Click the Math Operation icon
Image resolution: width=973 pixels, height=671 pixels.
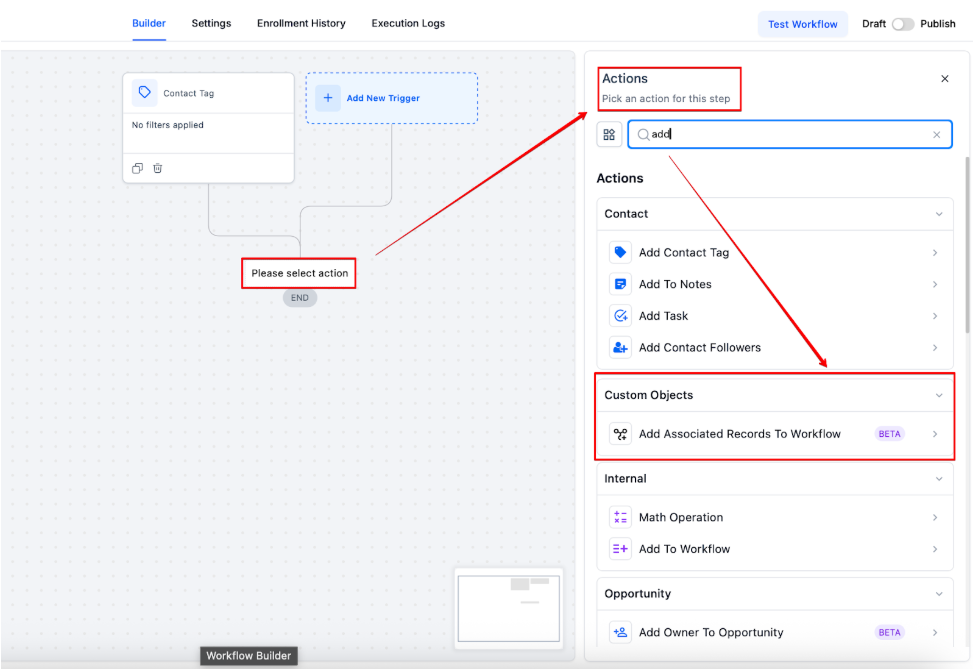click(x=620, y=518)
